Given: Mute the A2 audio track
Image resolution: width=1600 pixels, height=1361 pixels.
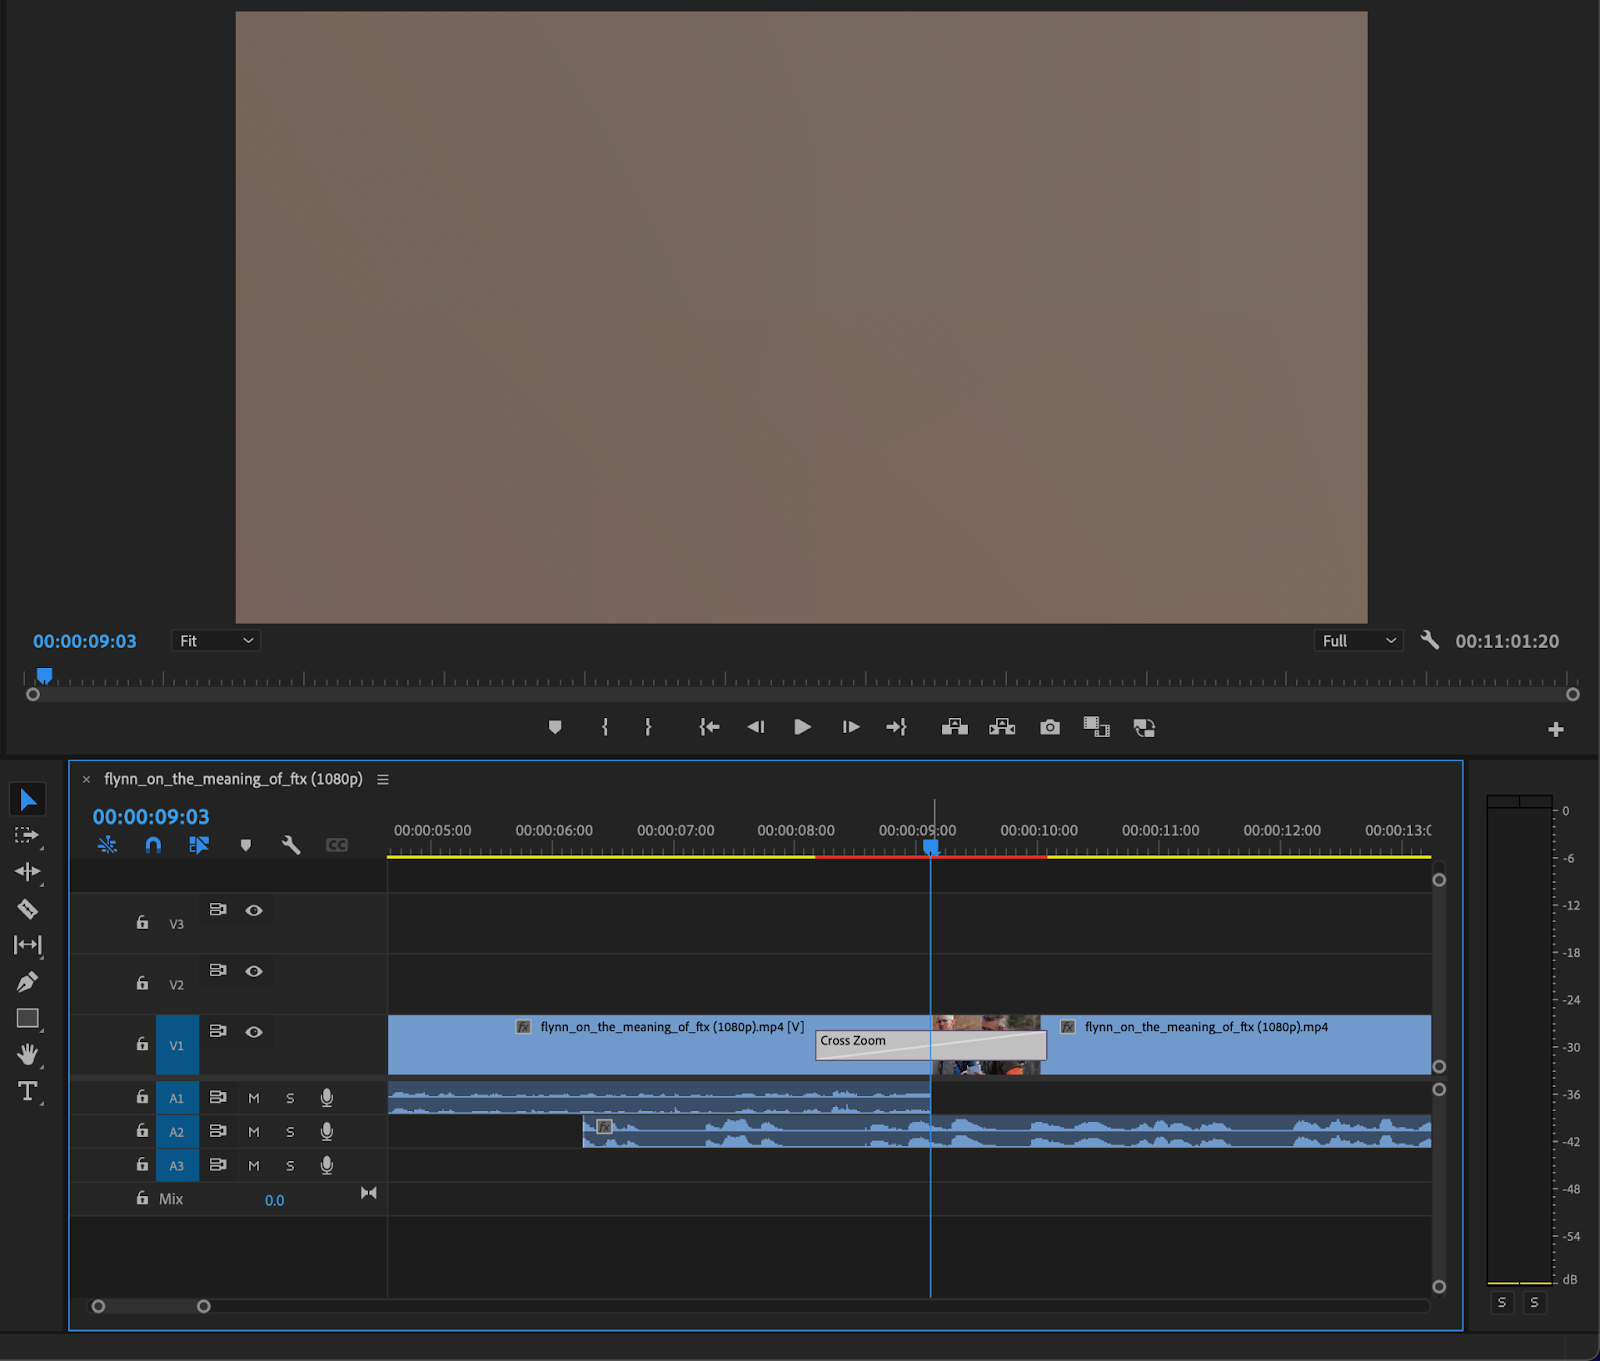Looking at the screenshot, I should [x=254, y=1131].
